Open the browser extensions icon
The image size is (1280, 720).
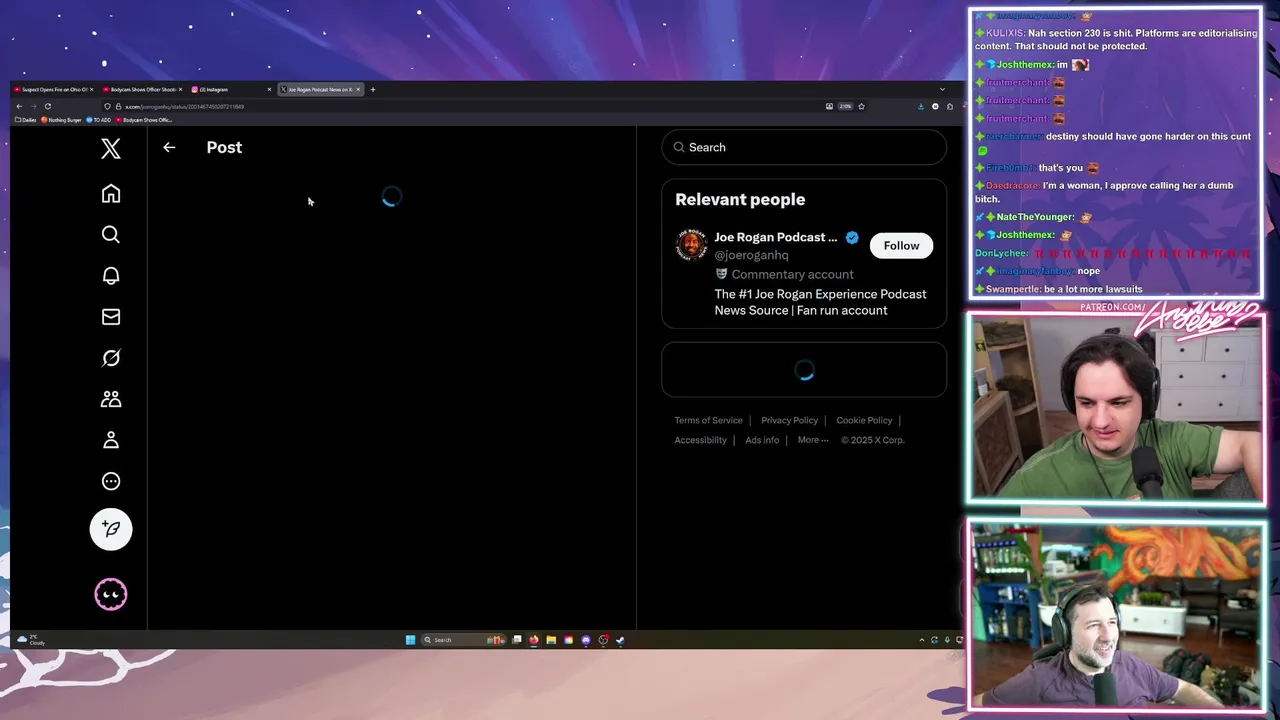[950, 106]
